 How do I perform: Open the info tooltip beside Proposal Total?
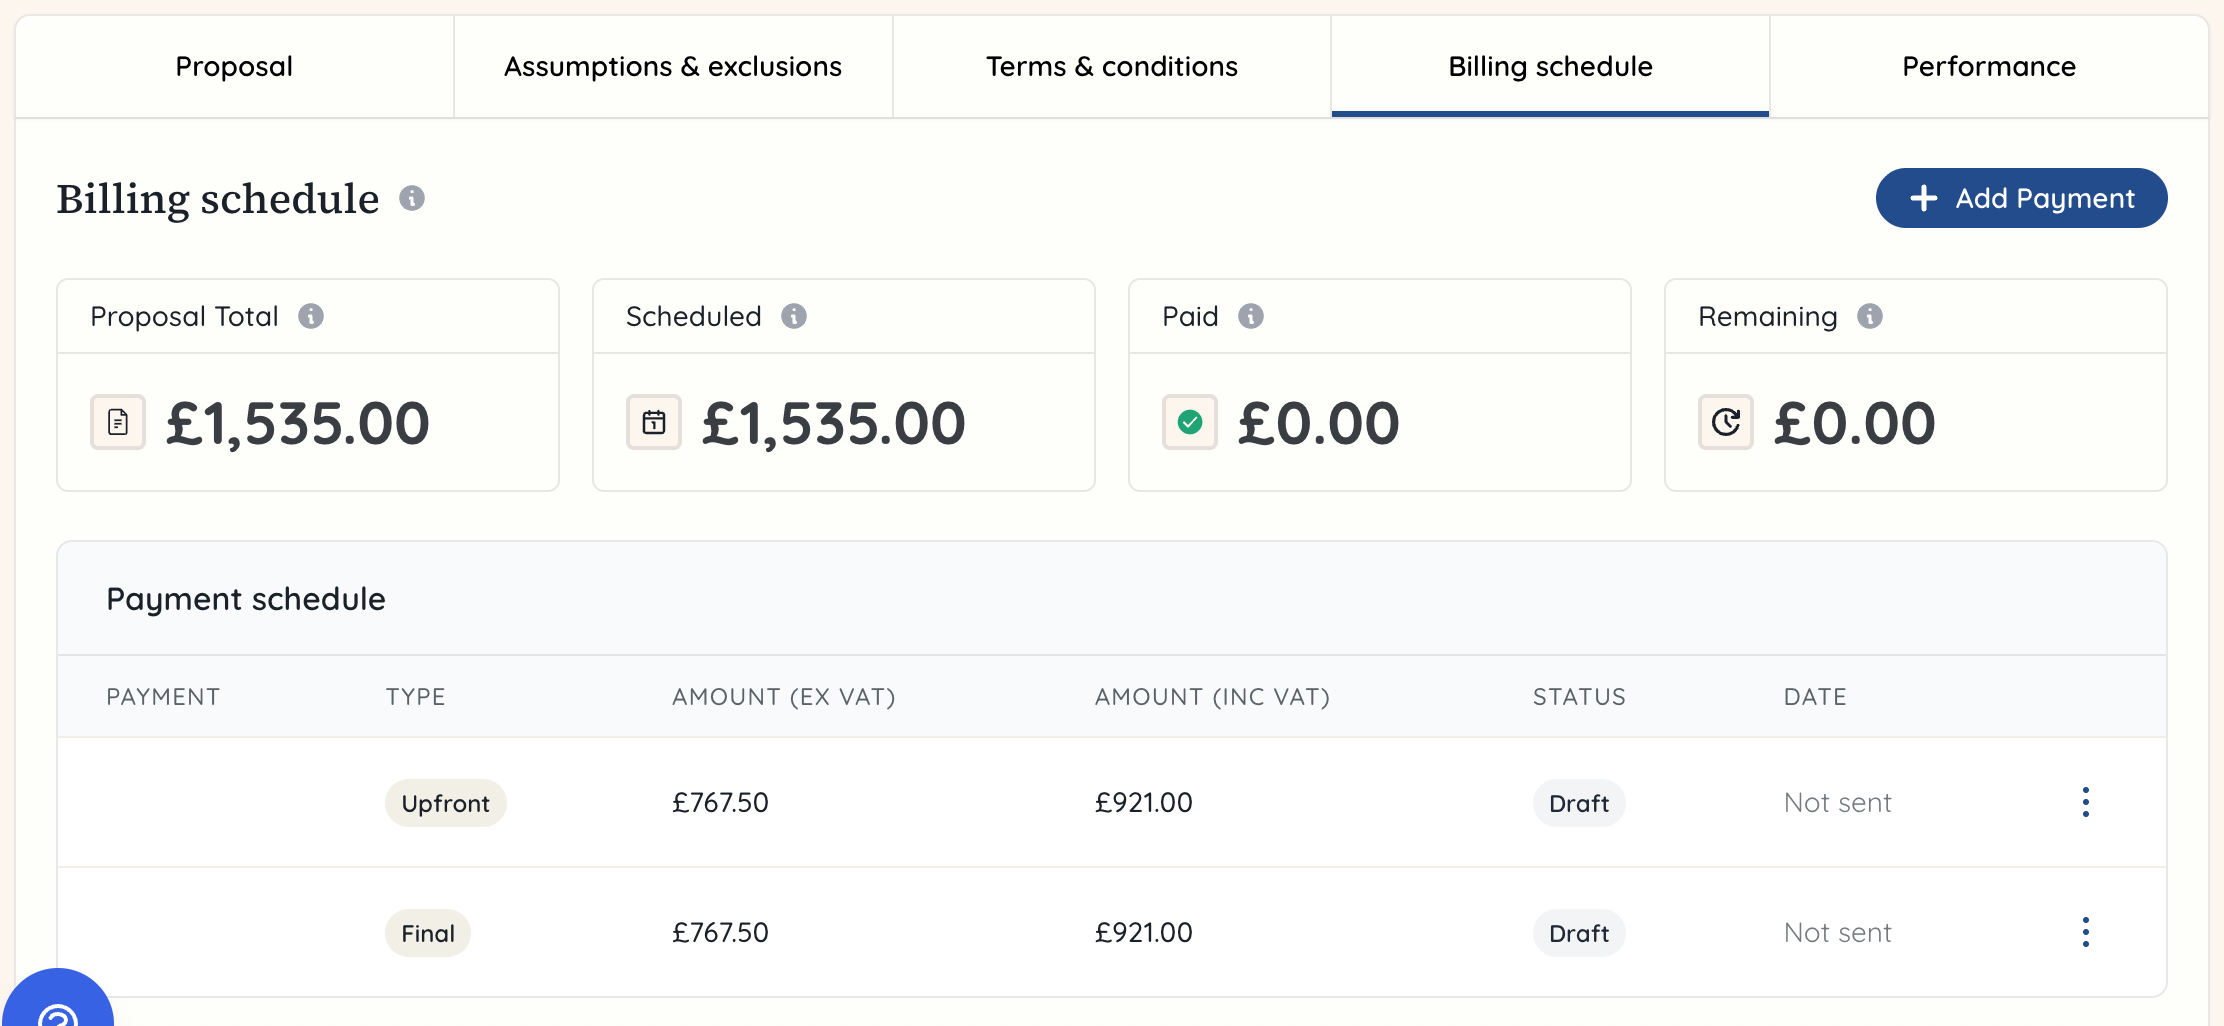[x=315, y=316]
